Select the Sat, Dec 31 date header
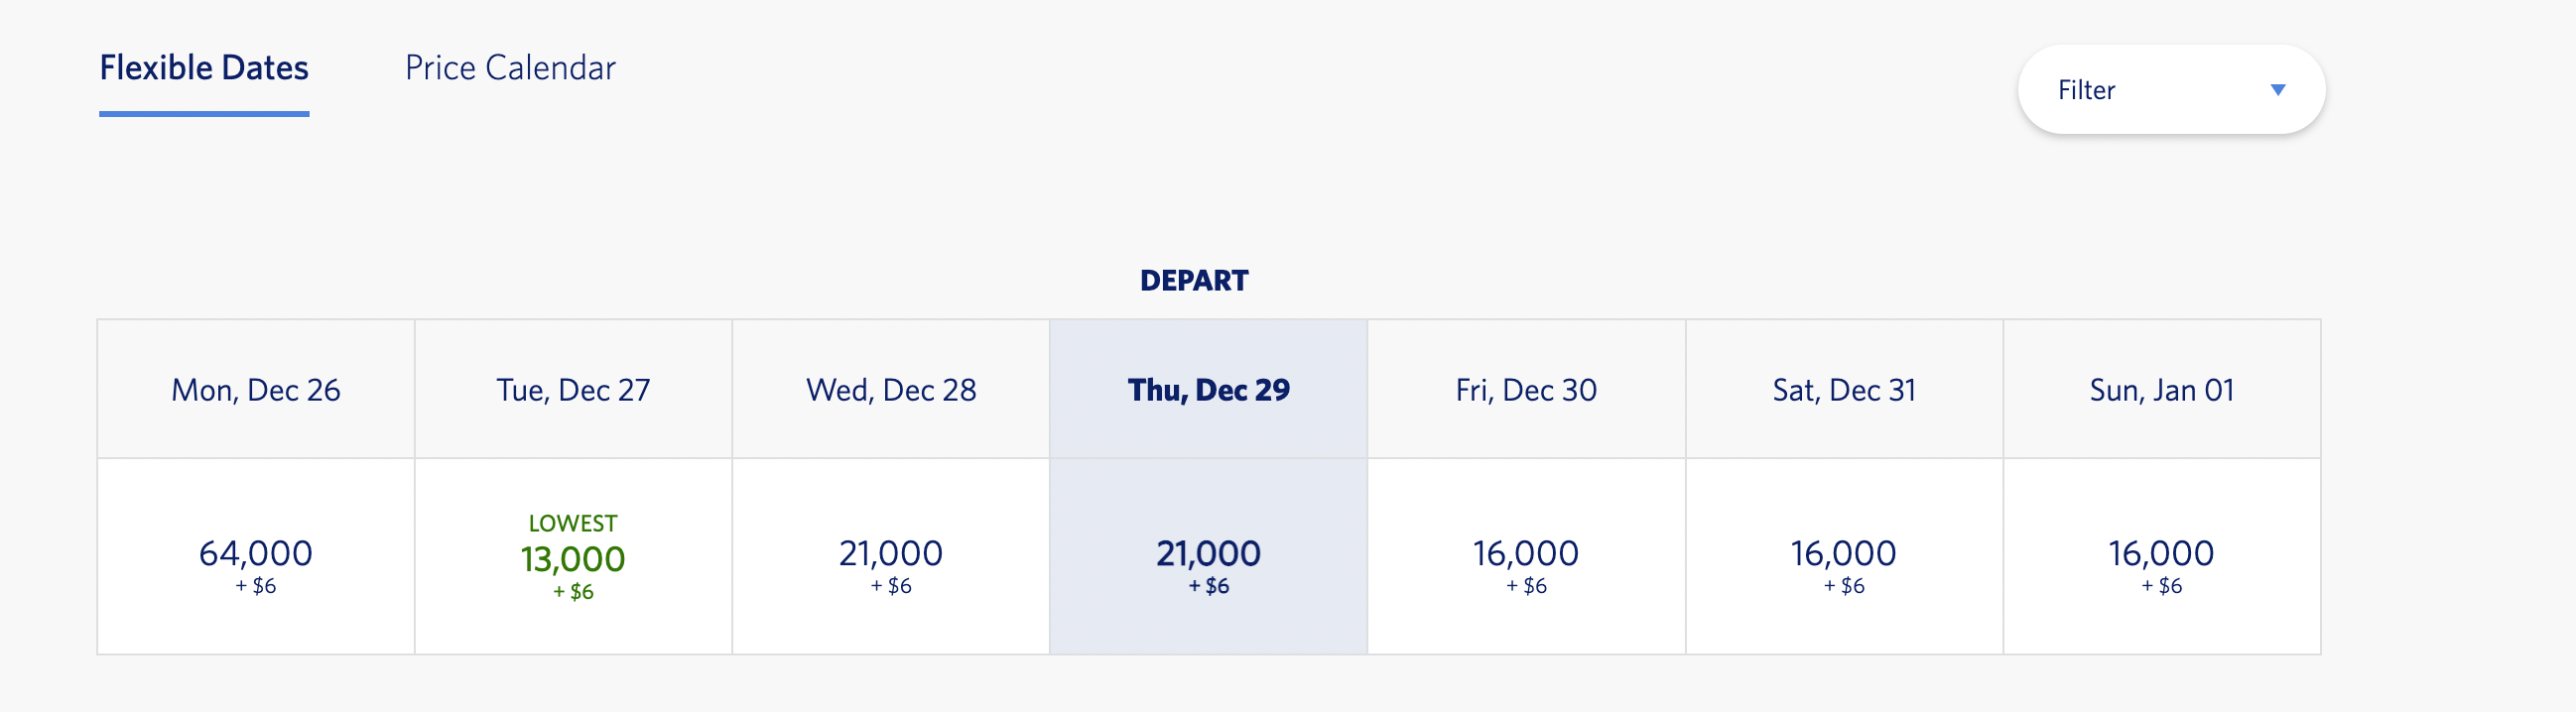 coord(1844,390)
